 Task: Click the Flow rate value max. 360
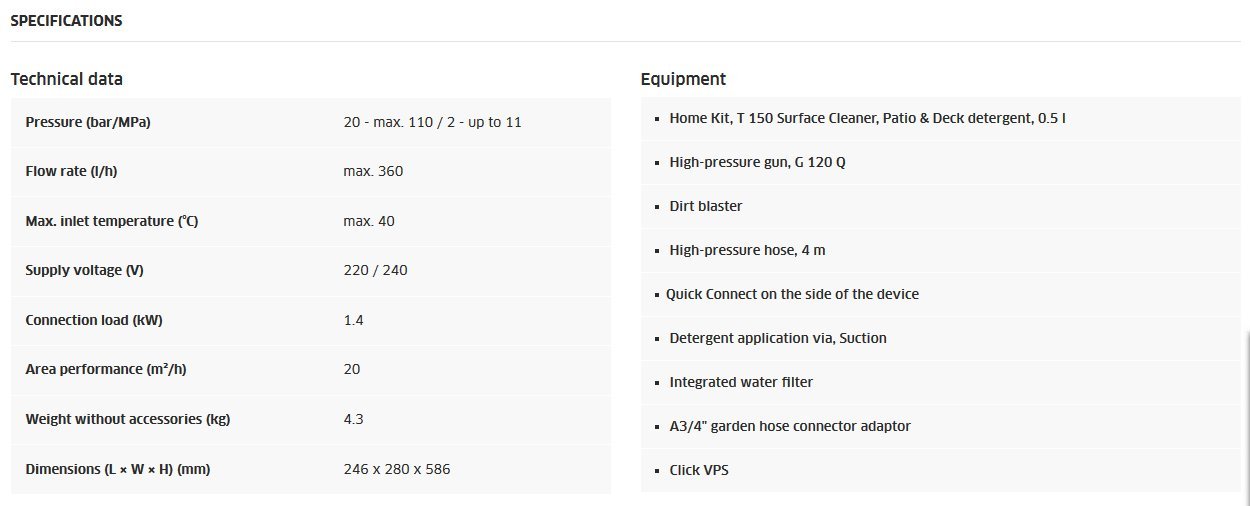(x=373, y=171)
